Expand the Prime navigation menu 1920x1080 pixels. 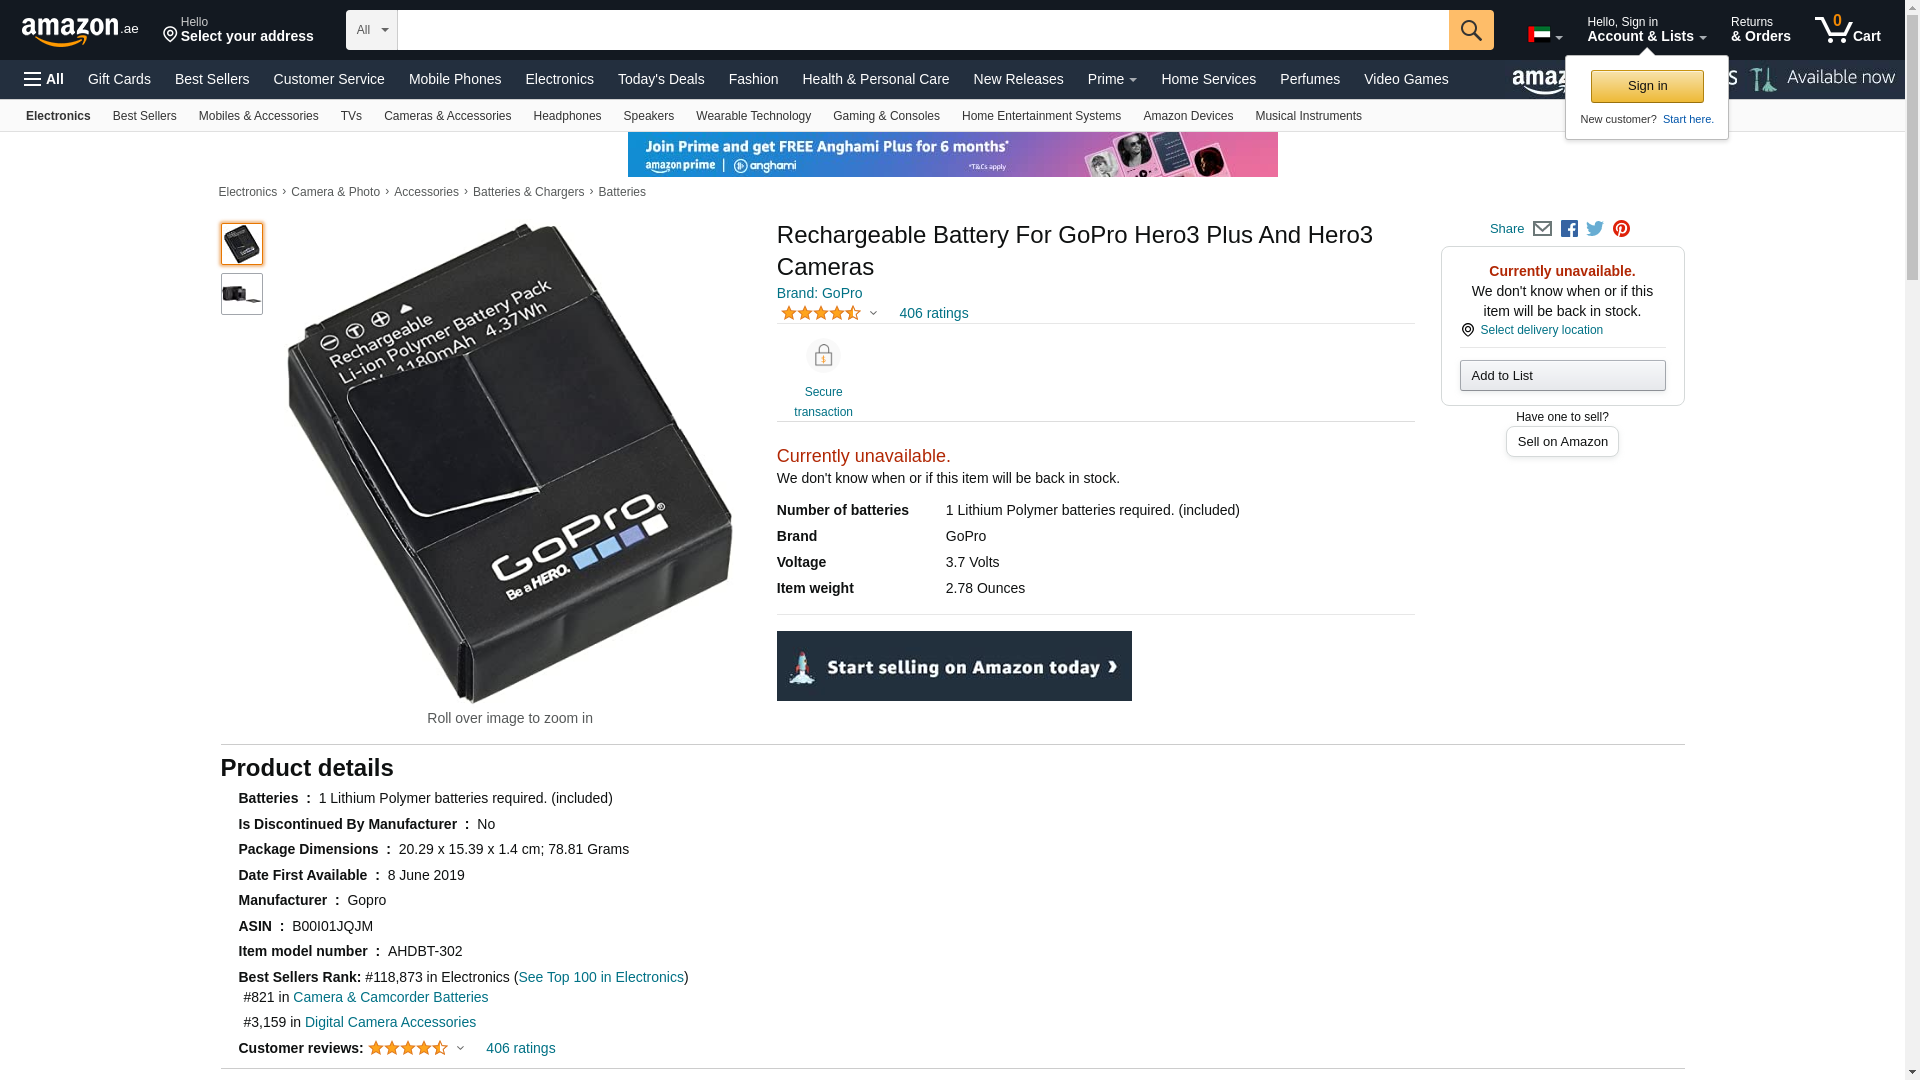pos(1112,79)
